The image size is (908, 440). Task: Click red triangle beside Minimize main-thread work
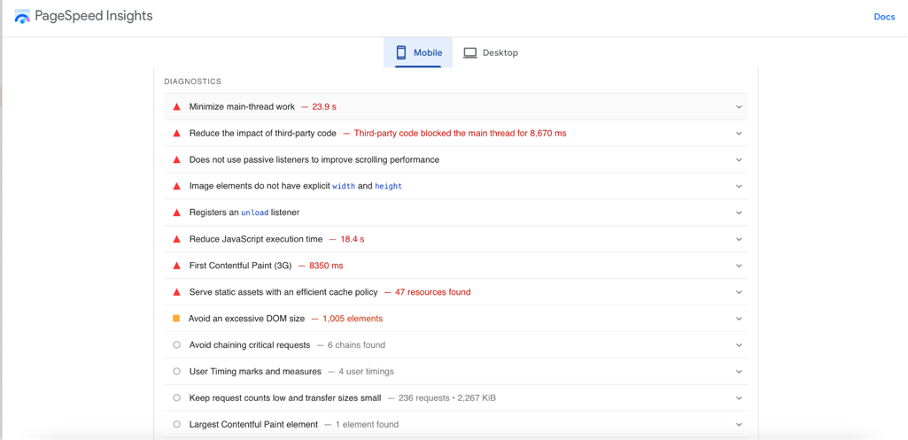coord(177,107)
